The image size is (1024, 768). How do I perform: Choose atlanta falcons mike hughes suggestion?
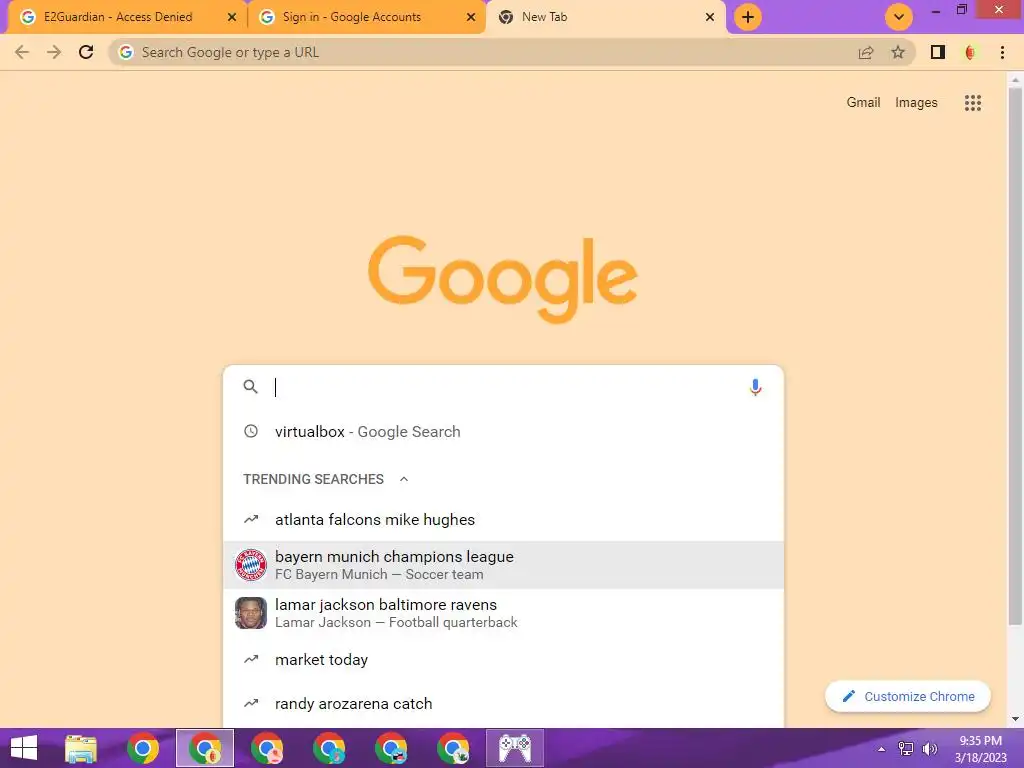point(503,520)
